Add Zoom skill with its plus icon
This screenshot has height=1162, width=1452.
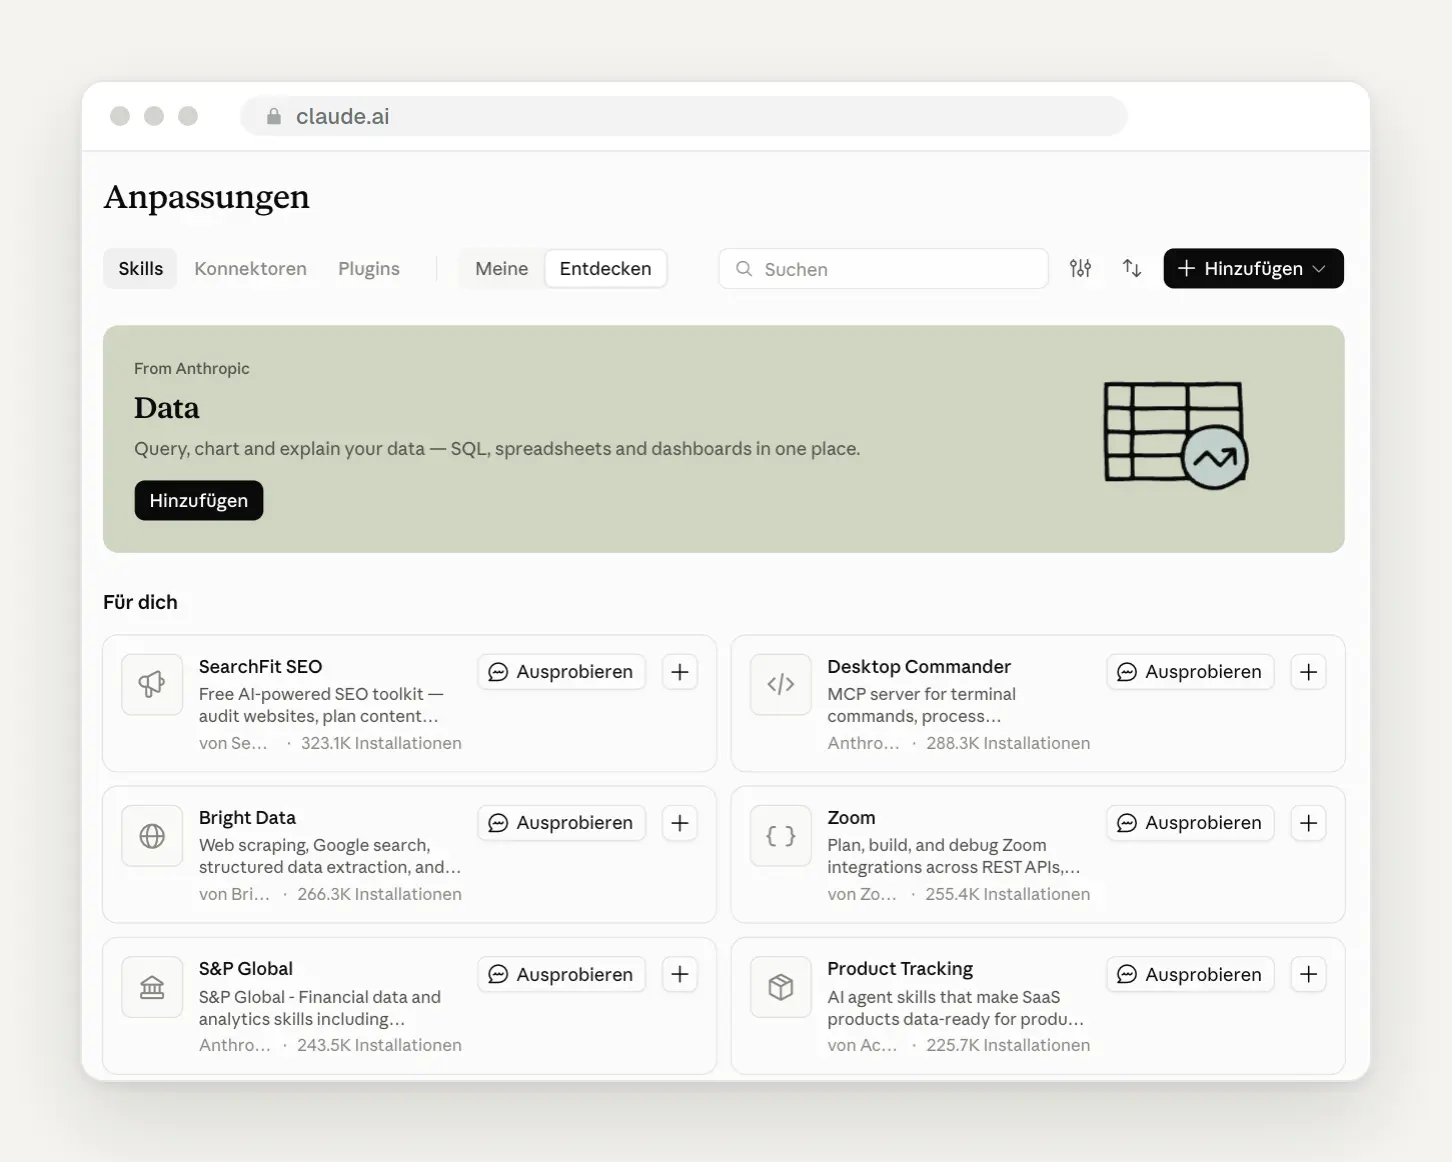tap(1308, 823)
